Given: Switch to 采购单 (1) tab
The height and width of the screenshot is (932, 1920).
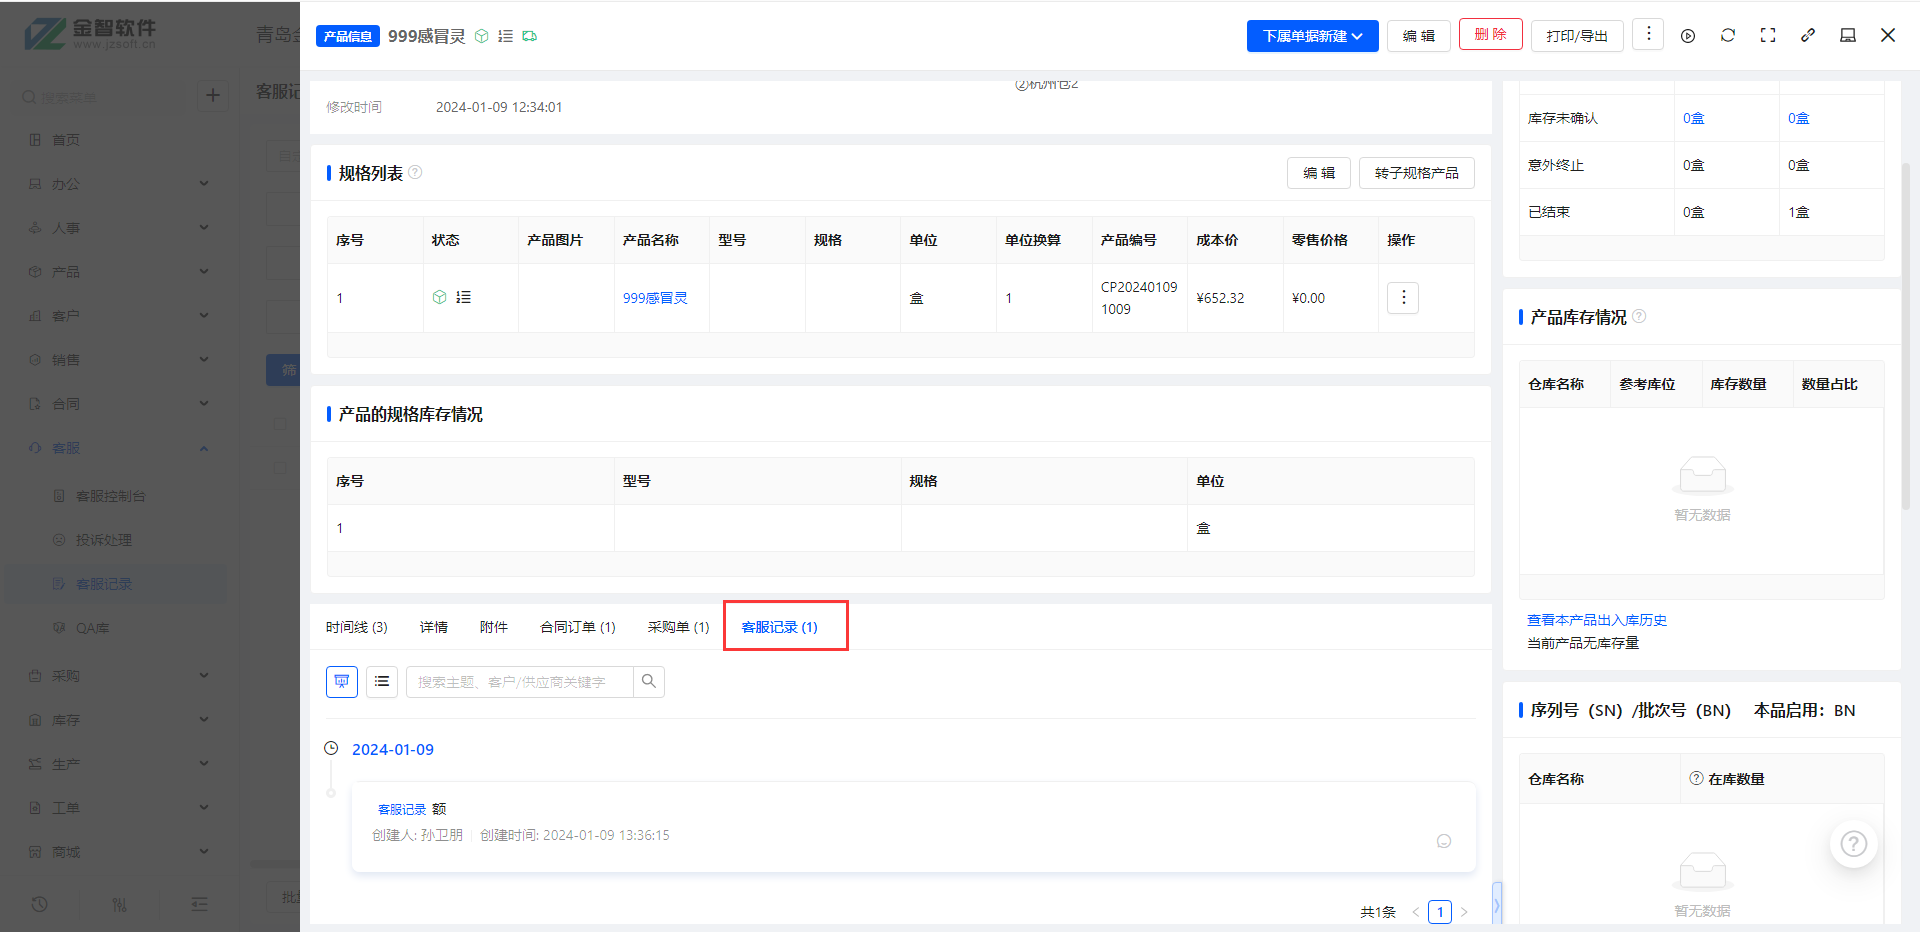Looking at the screenshot, I should coord(678,627).
